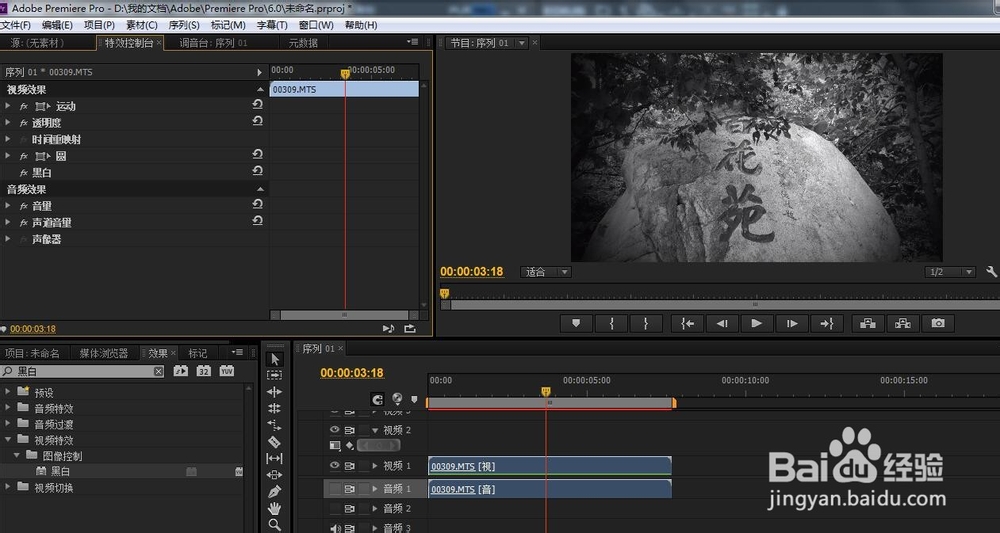Click the Extract button
This screenshot has width=1000, height=533.
pos(902,323)
